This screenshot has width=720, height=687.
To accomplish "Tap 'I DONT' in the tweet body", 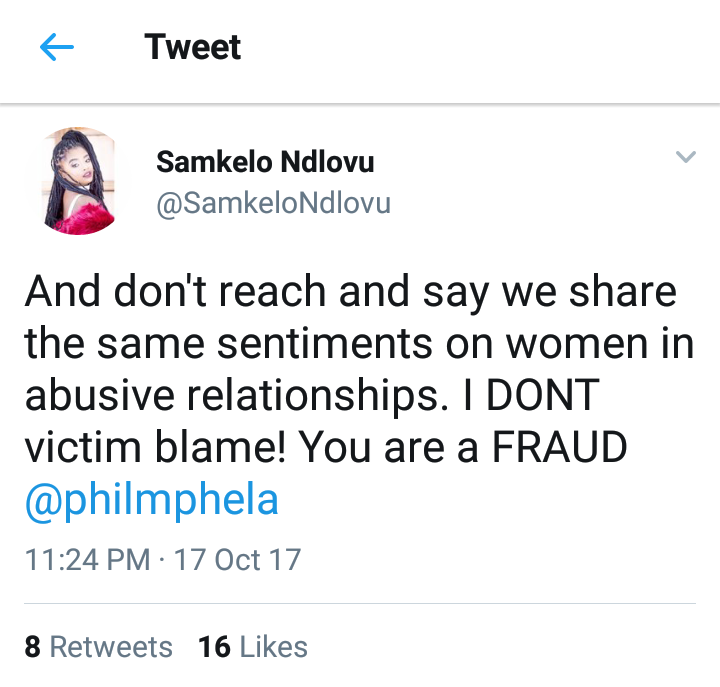I will pyautogui.click(x=531, y=394).
